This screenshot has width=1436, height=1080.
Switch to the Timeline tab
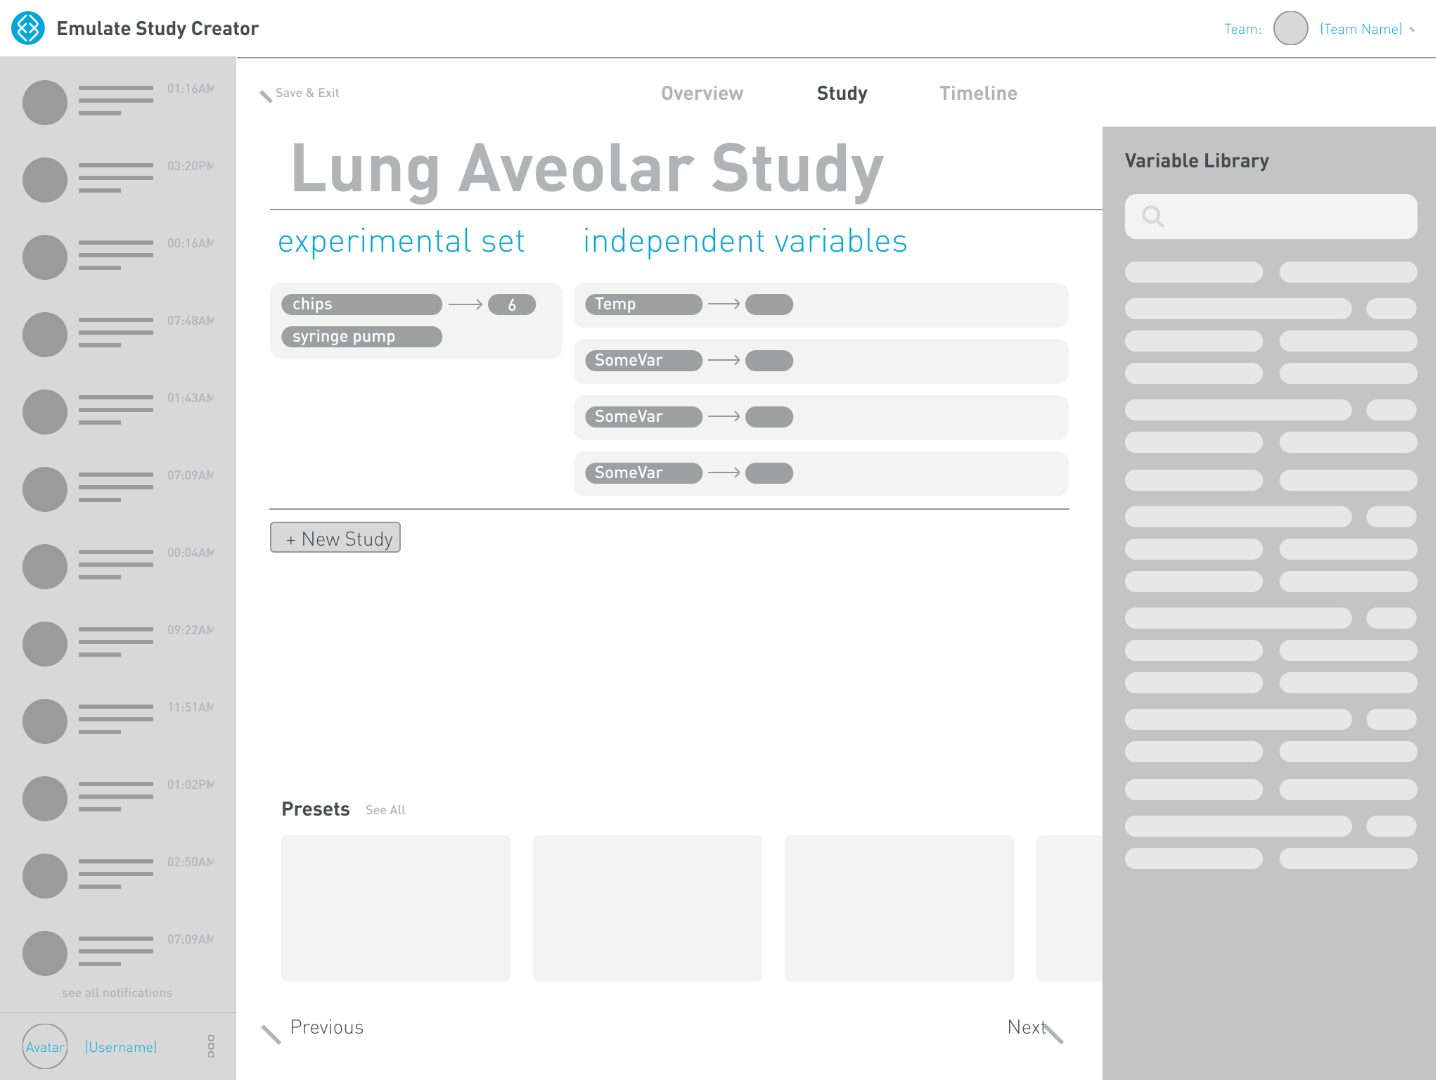point(978,93)
